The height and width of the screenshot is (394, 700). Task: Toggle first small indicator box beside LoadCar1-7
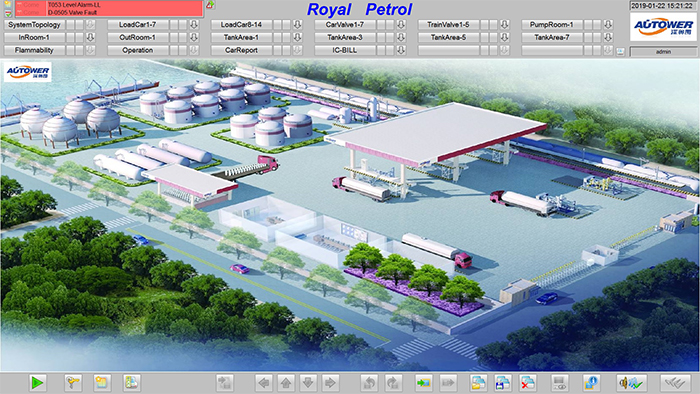[174, 25]
